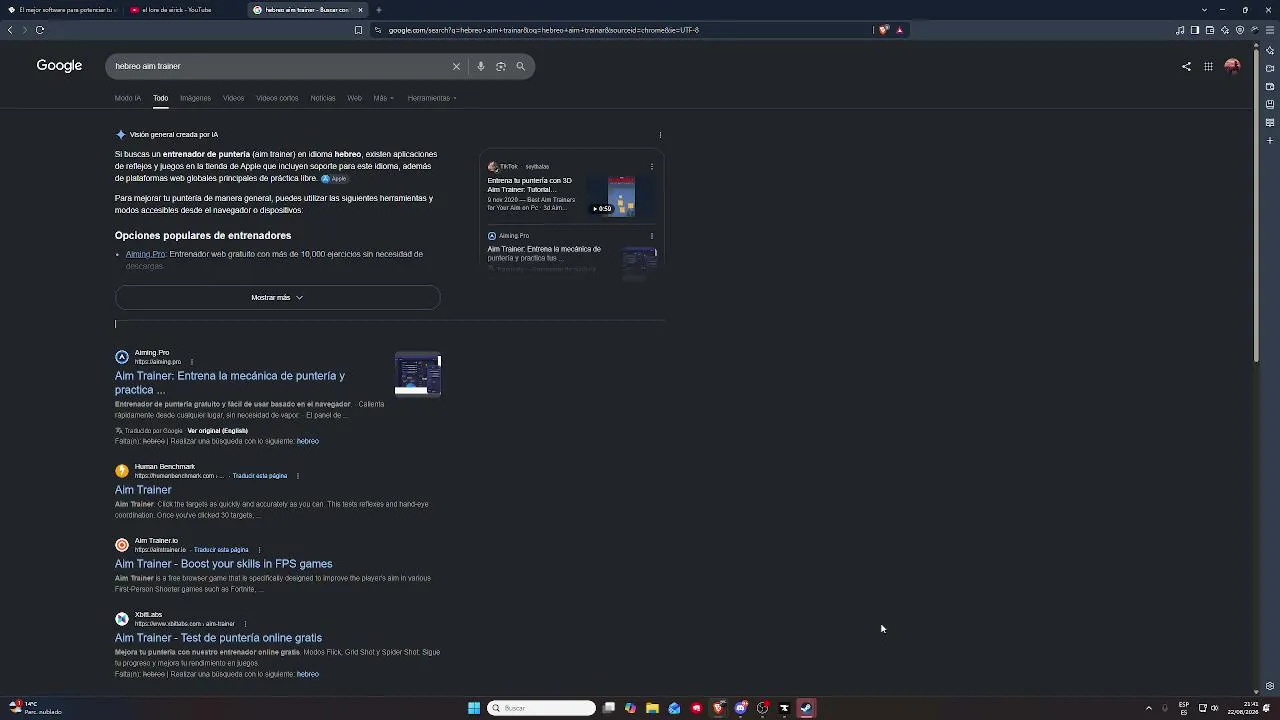Go back to the previous page
This screenshot has height=720, width=1280.
(10, 30)
